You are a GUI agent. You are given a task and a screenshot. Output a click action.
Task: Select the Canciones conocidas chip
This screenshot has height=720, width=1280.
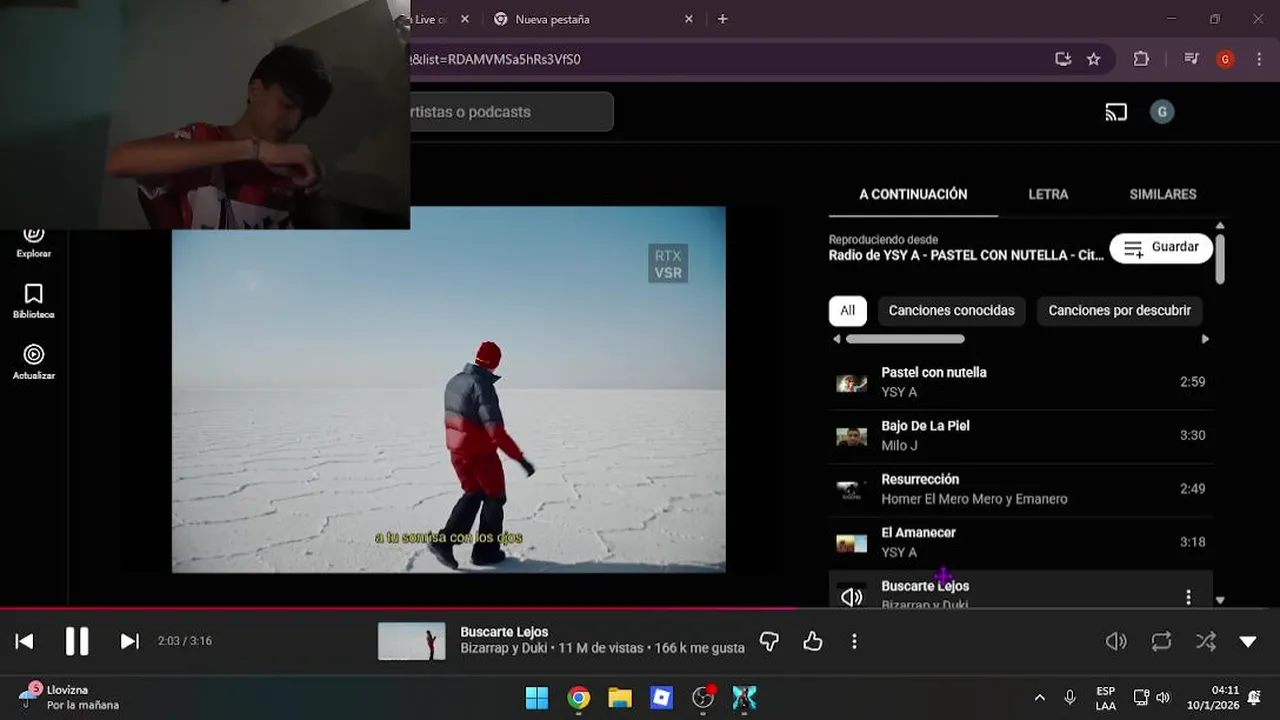[x=951, y=310]
